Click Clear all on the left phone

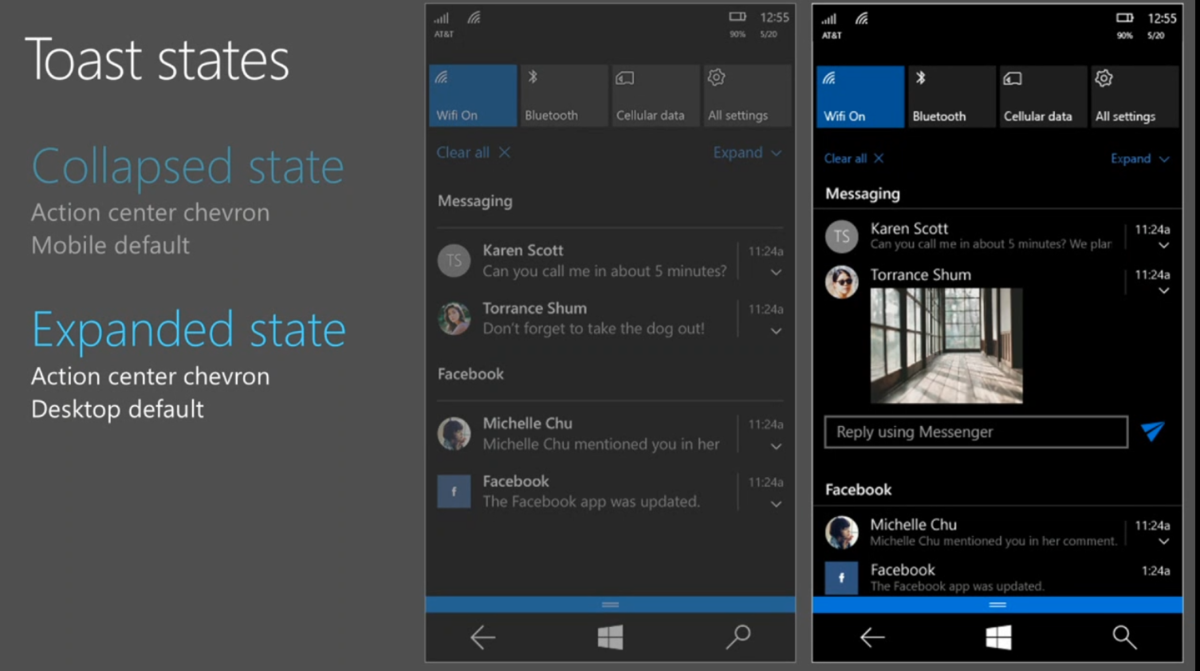point(473,153)
